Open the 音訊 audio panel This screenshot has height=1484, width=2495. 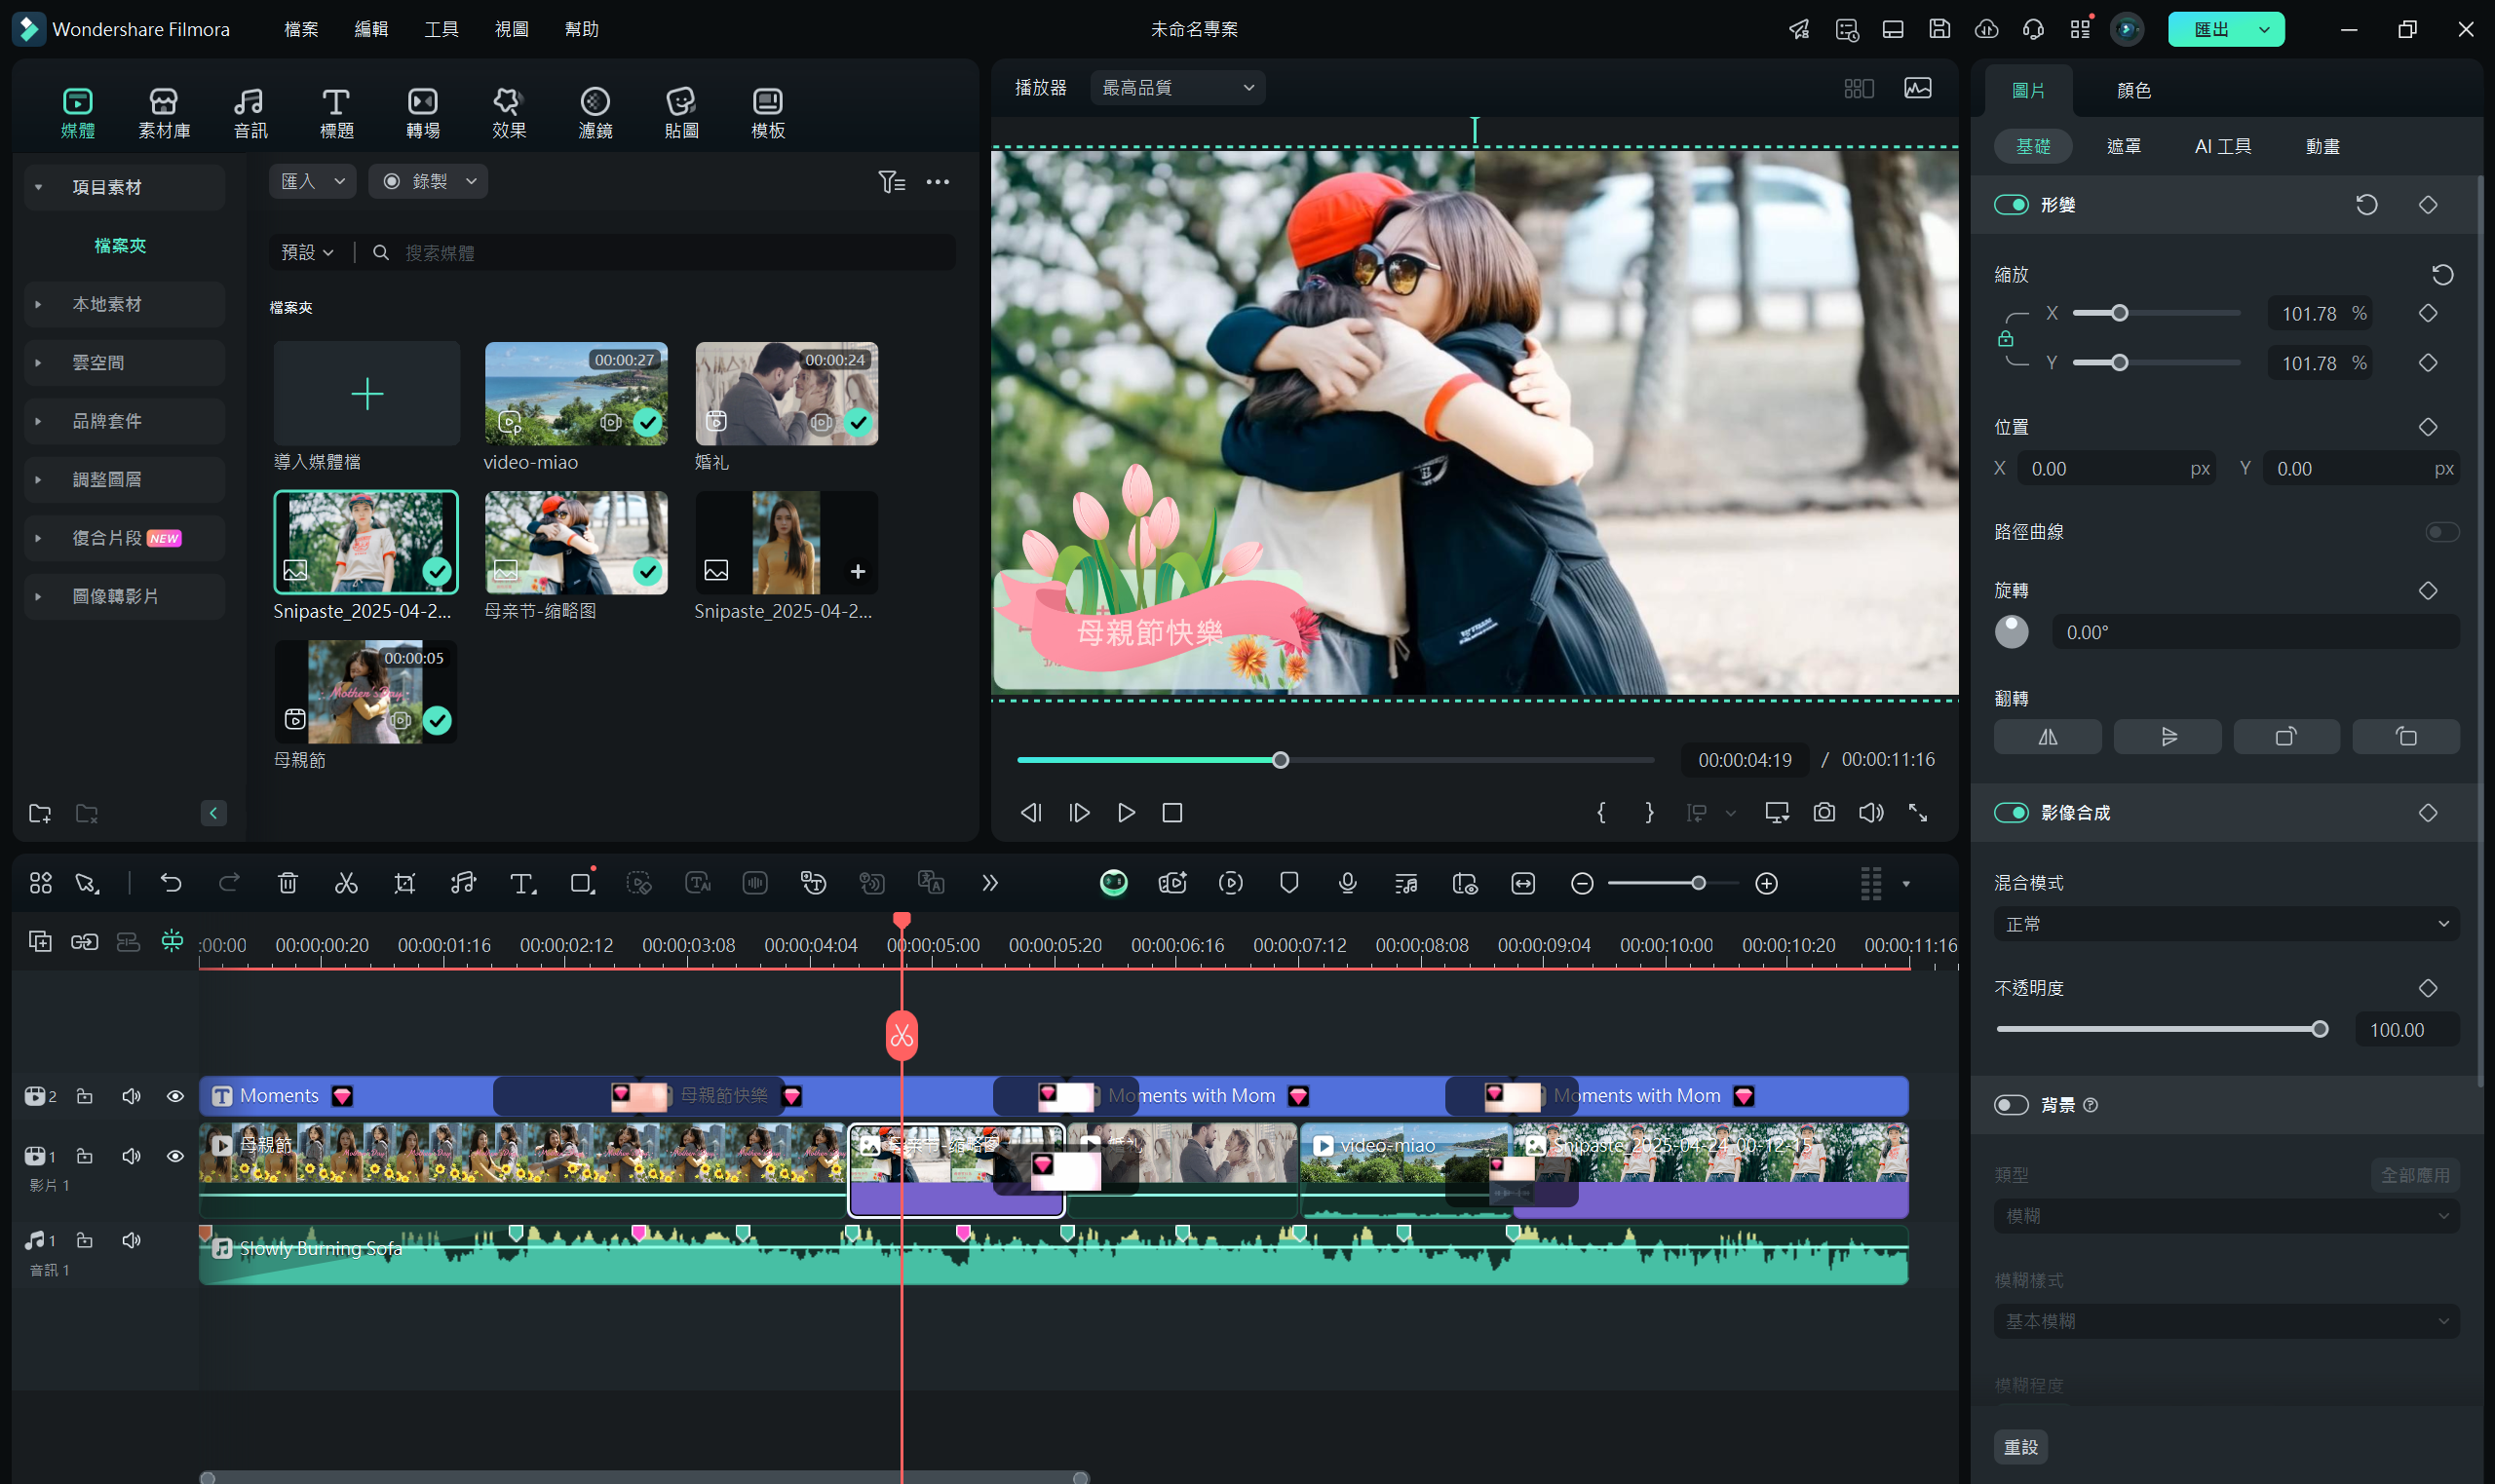250,114
